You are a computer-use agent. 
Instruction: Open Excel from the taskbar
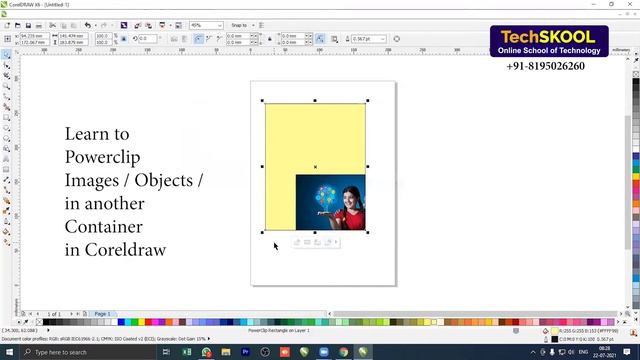click(x=187, y=352)
